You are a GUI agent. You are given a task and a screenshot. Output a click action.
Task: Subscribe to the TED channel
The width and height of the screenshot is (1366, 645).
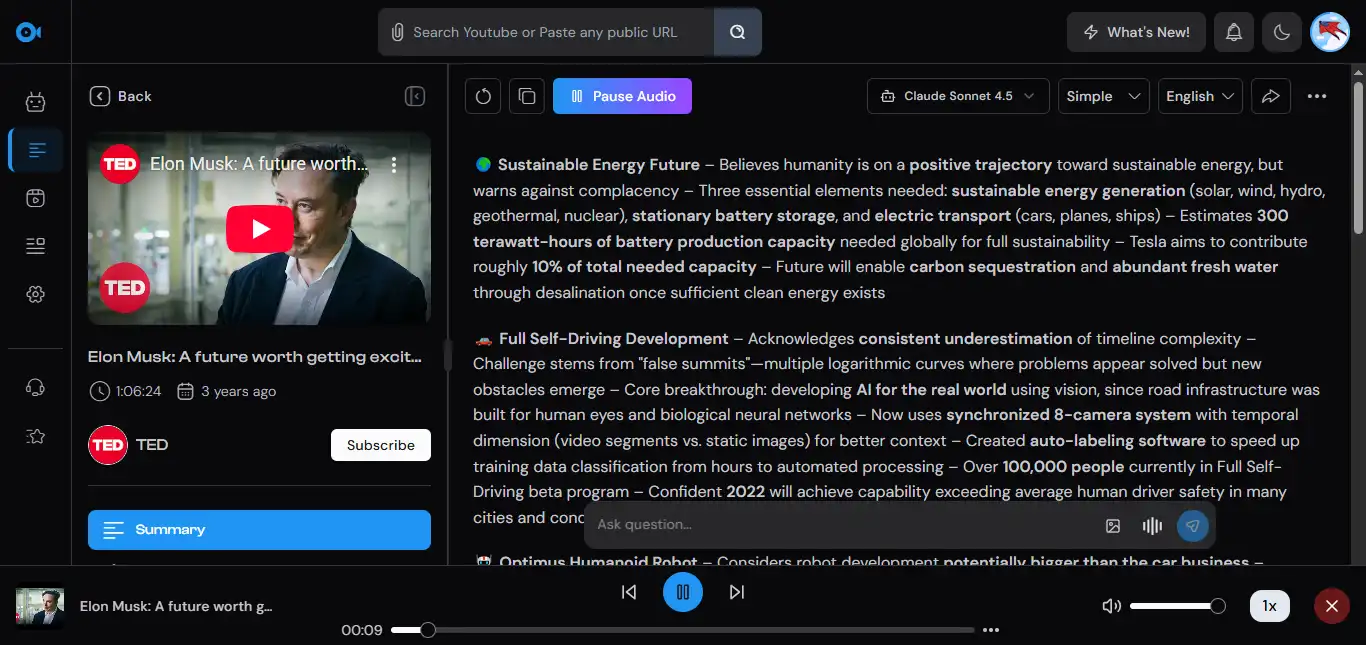click(x=380, y=445)
